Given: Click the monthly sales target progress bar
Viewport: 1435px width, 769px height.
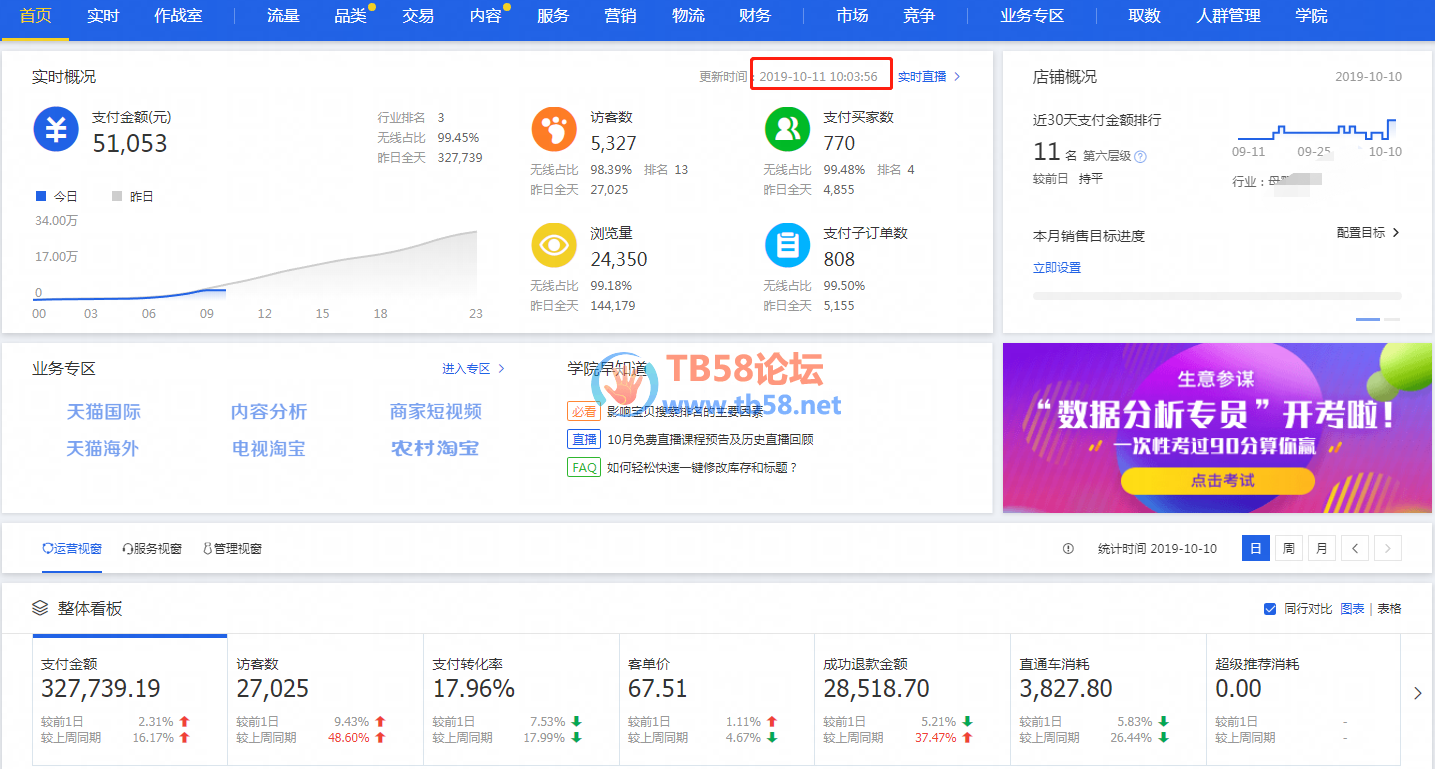Looking at the screenshot, I should tap(1217, 296).
